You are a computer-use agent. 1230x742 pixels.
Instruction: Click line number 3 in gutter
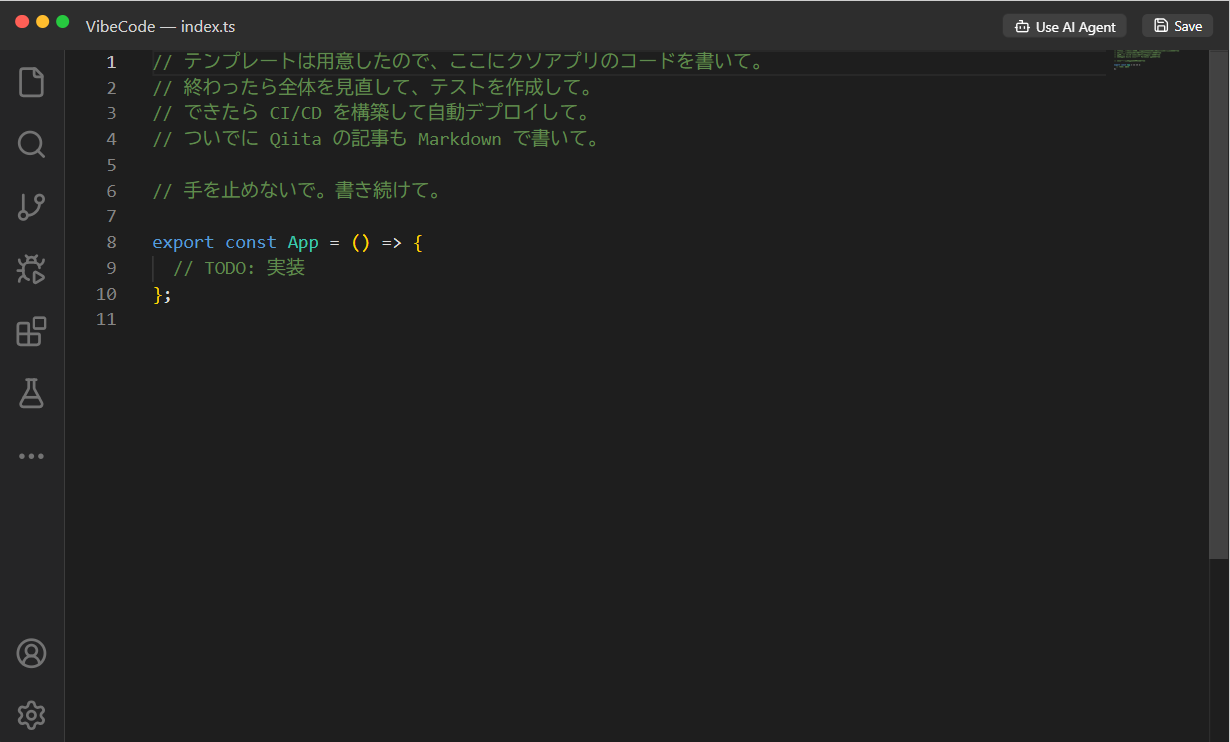tap(111, 113)
